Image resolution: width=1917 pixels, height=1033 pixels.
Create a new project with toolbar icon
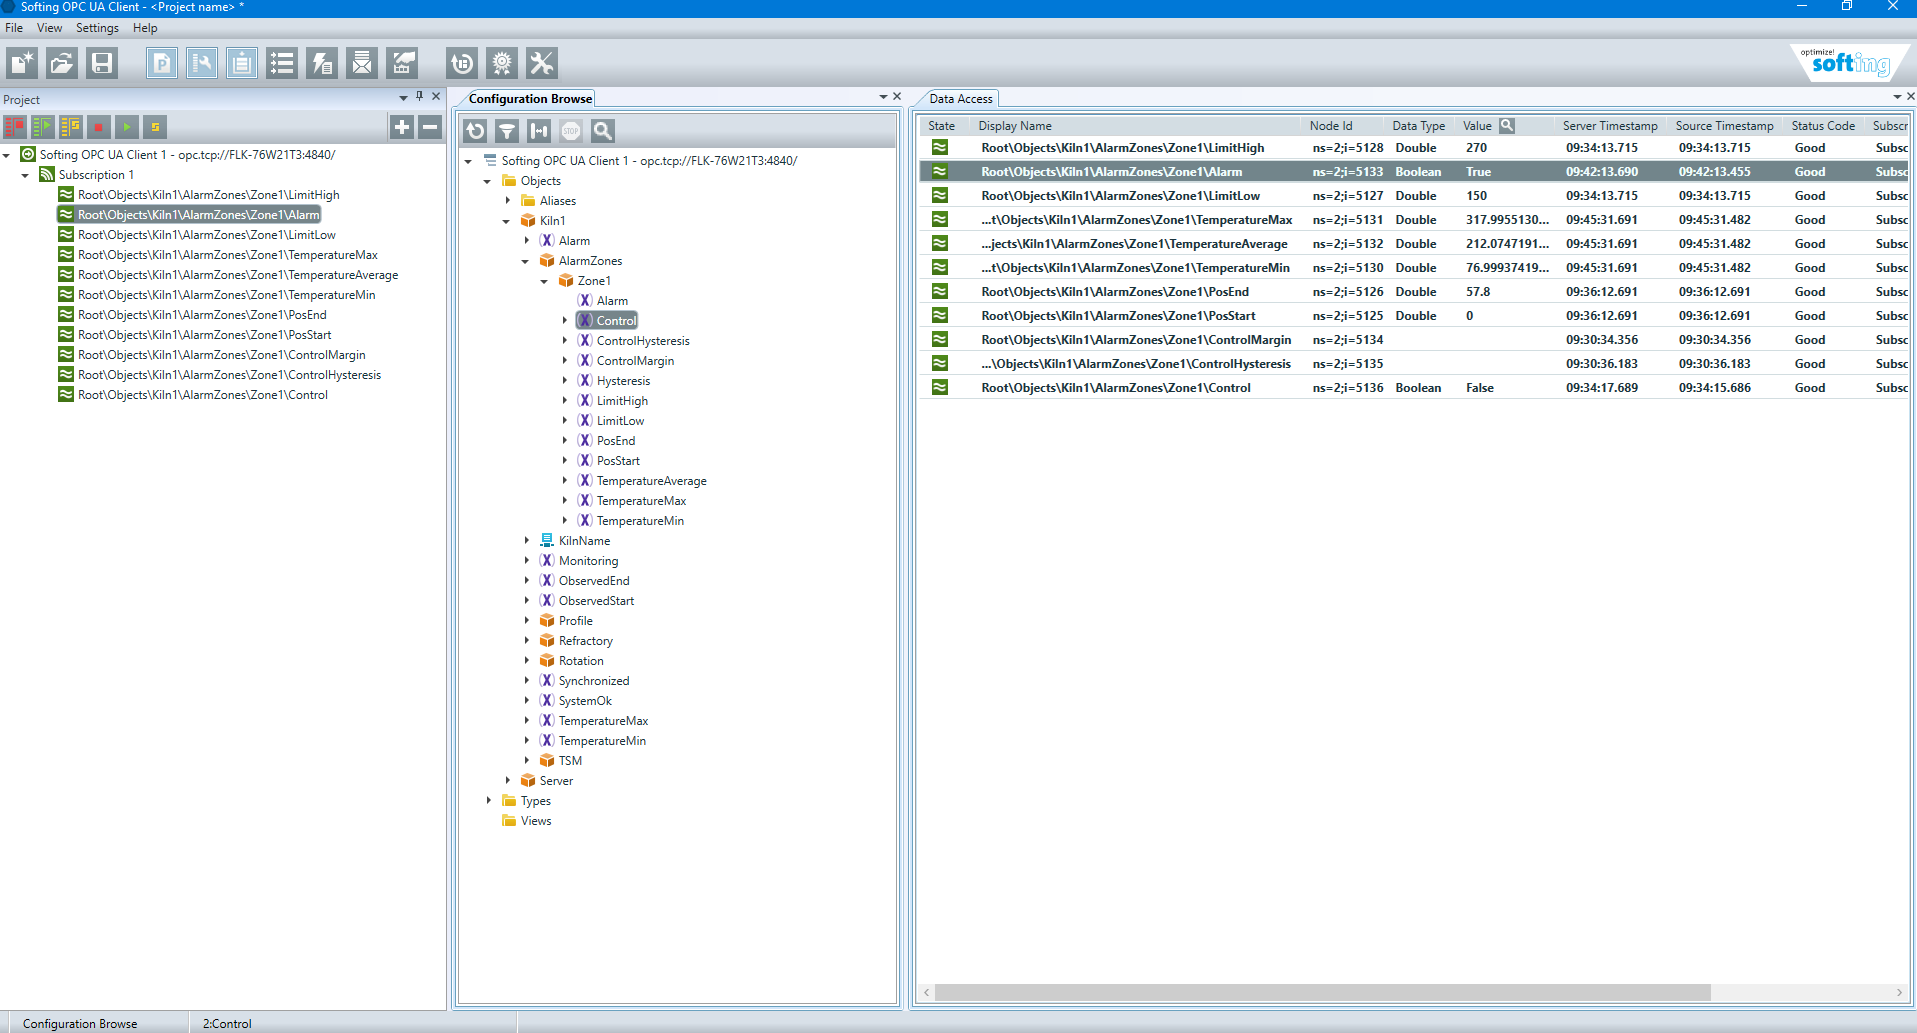(21, 64)
